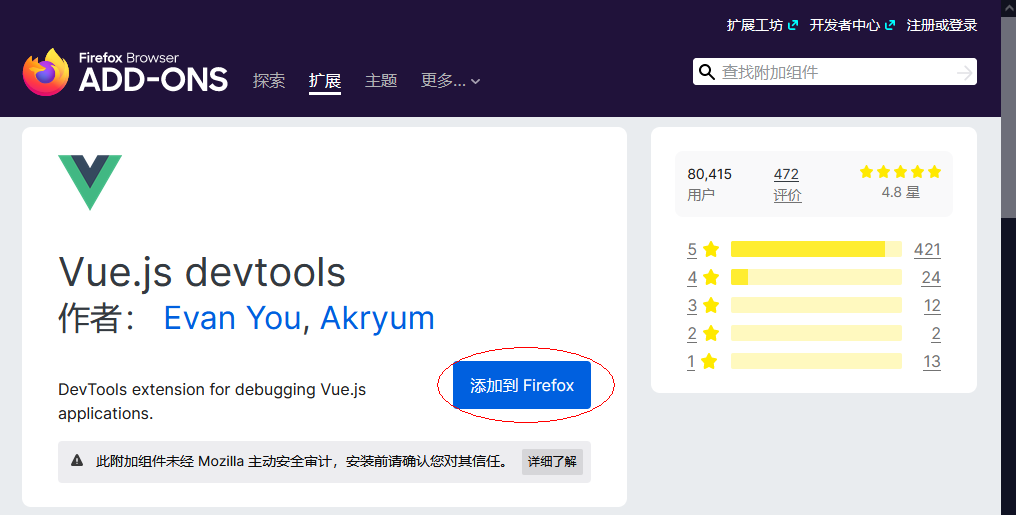Click the star icon in the 5-star row
Image resolution: width=1016 pixels, height=515 pixels.
pos(711,249)
